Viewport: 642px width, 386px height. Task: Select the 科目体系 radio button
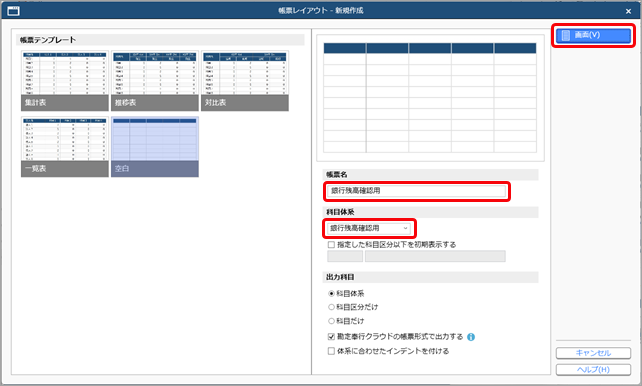click(331, 293)
